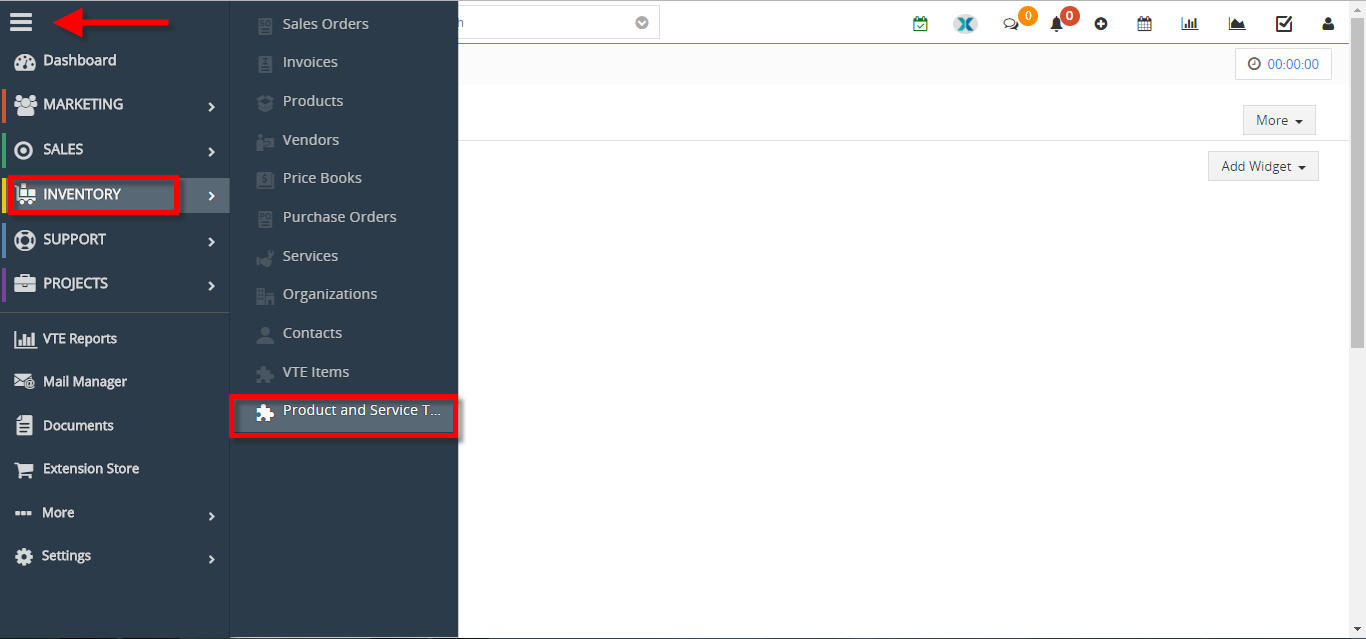Image resolution: width=1366 pixels, height=639 pixels.
Task: Open the user profile icon
Action: [1328, 23]
